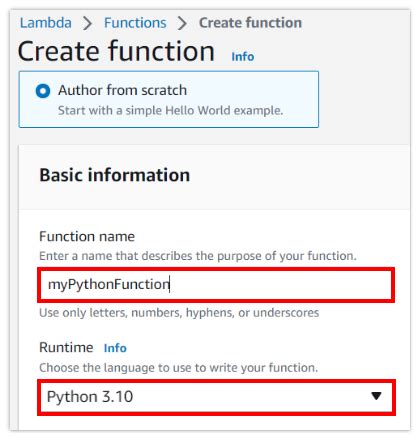Focus the Function name input with myPythonFunction

pyautogui.click(x=216, y=285)
